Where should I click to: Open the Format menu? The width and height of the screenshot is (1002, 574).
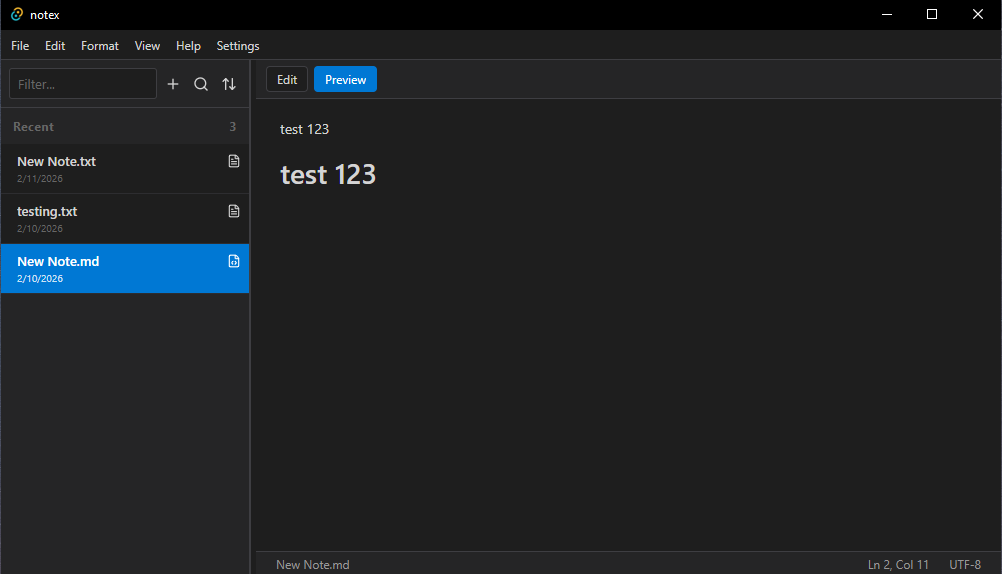coord(100,46)
